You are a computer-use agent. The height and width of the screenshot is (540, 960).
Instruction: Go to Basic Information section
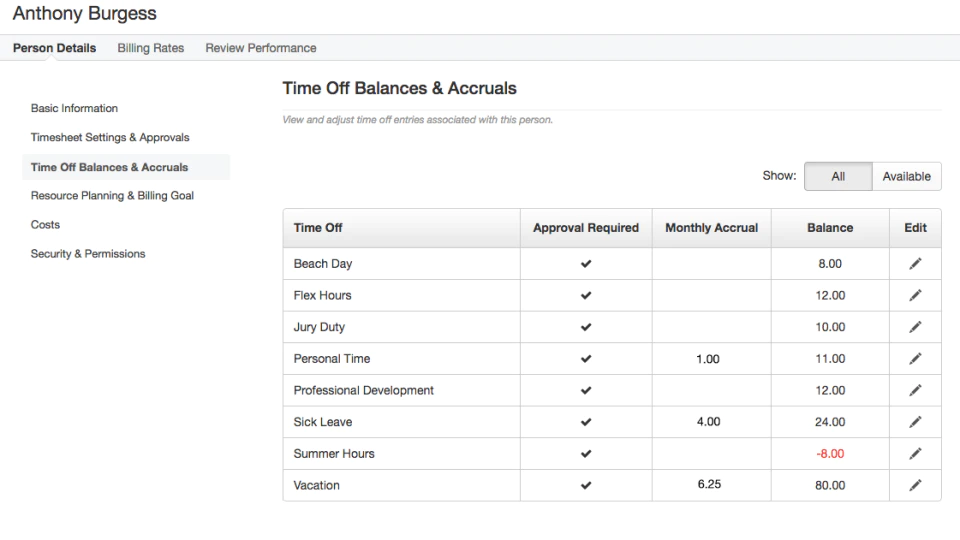coord(74,108)
